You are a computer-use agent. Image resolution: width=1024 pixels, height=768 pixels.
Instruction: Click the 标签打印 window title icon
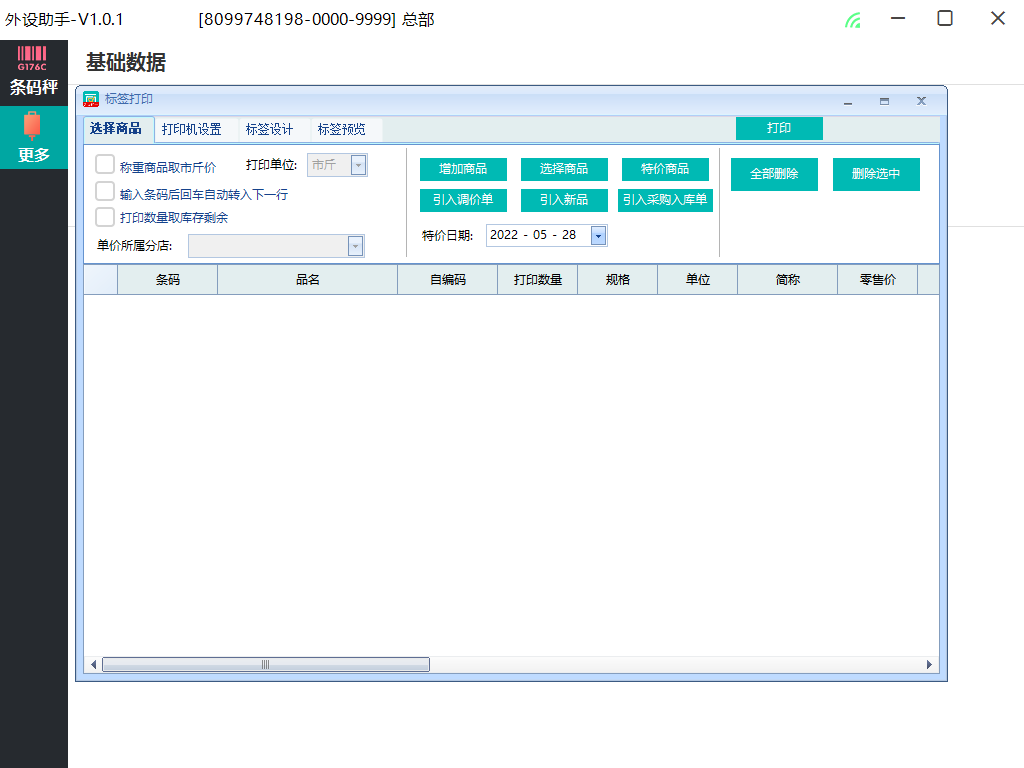(90, 100)
